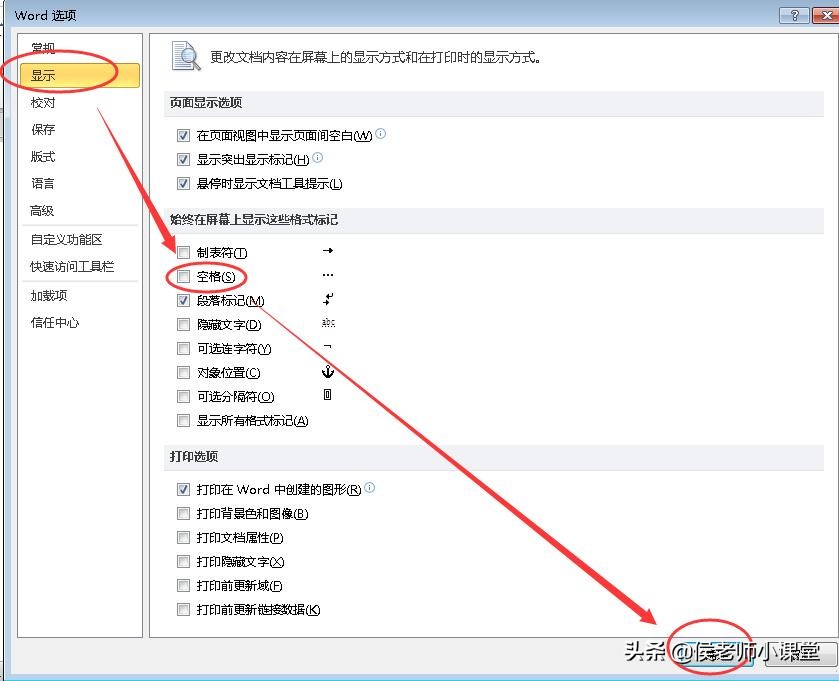
Task: Disable the 段落标记 checkbox
Action: pos(183,300)
